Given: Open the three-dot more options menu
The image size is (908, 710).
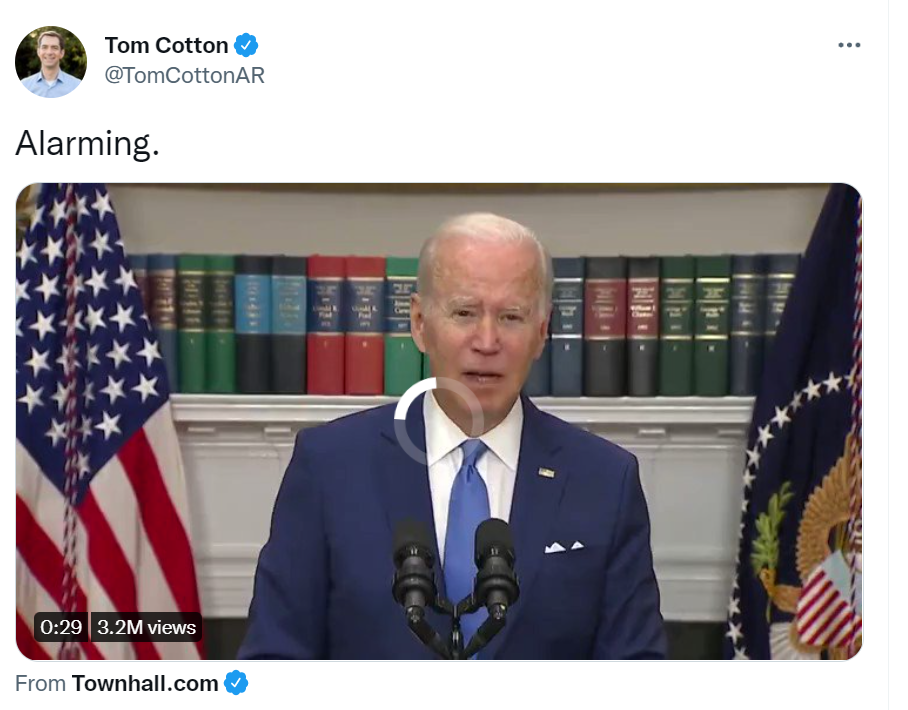Looking at the screenshot, I should click(x=849, y=45).
